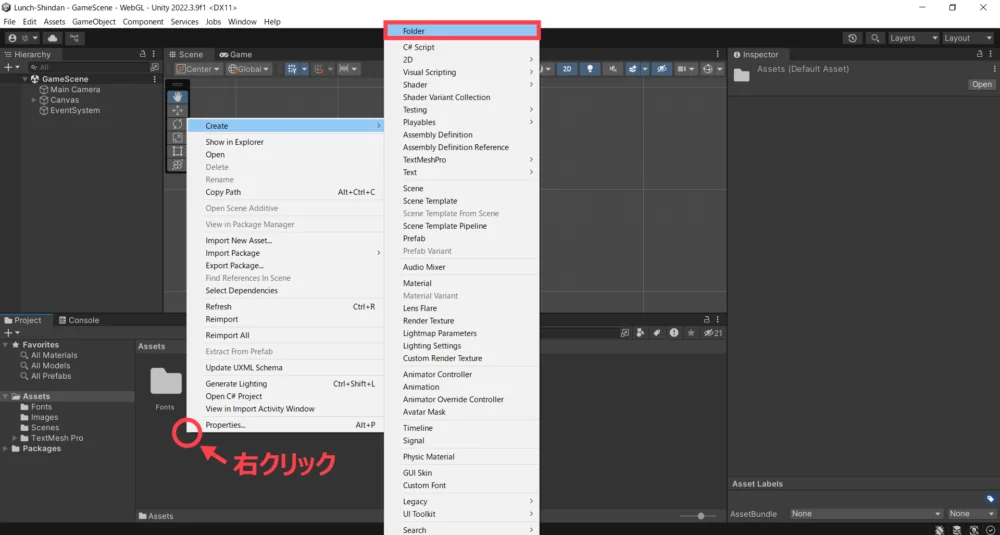This screenshot has width=1000, height=535.
Task: Open the Layers dropdown
Action: [x=914, y=38]
